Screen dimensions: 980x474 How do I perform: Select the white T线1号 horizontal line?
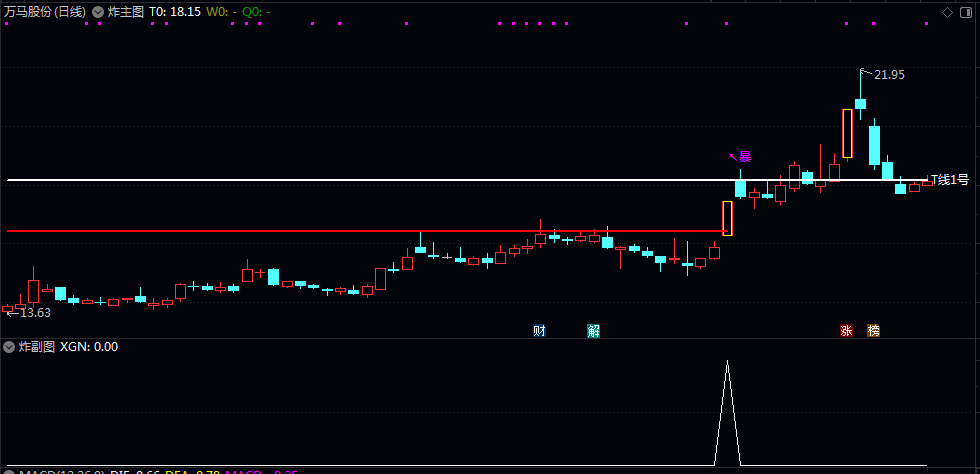pyautogui.click(x=469, y=180)
